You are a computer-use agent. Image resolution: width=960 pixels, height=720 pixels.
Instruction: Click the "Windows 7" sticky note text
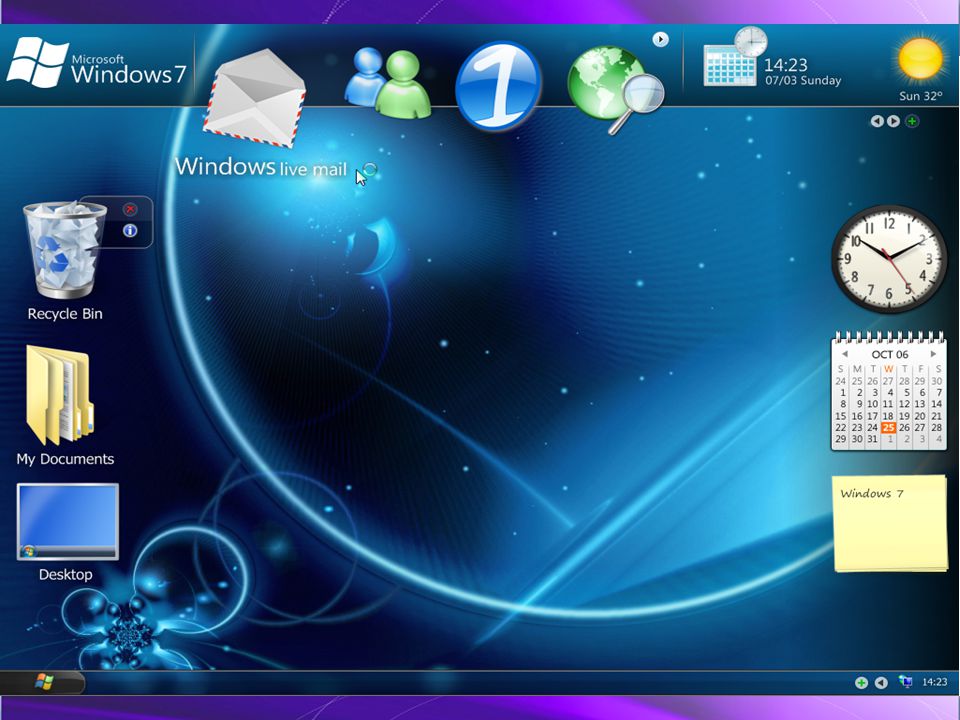[x=872, y=493]
